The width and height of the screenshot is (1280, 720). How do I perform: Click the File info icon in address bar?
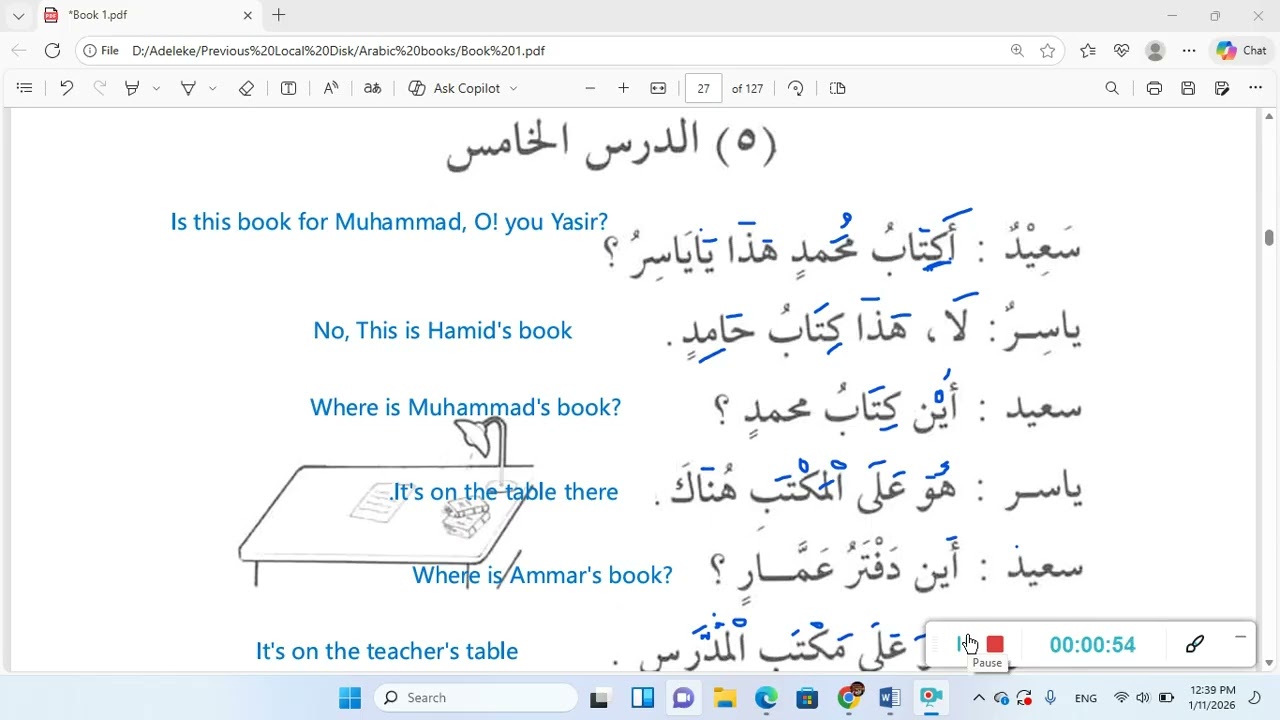pos(101,50)
